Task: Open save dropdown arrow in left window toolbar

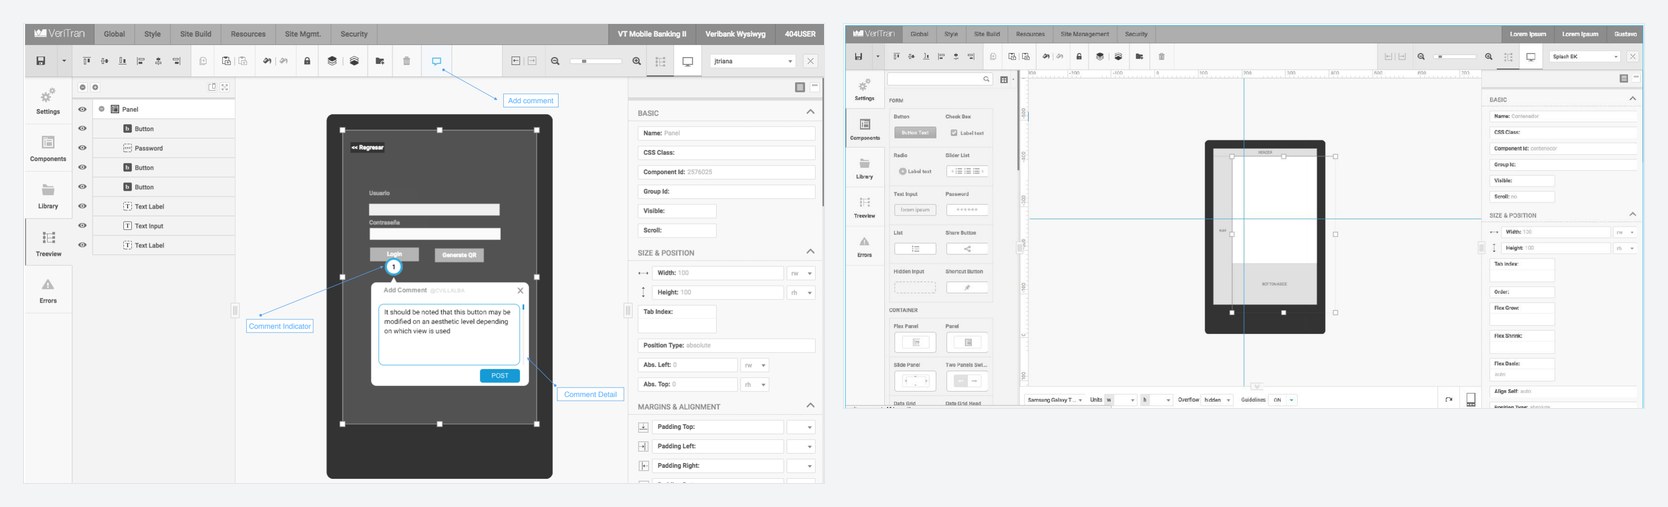Action: 63,61
